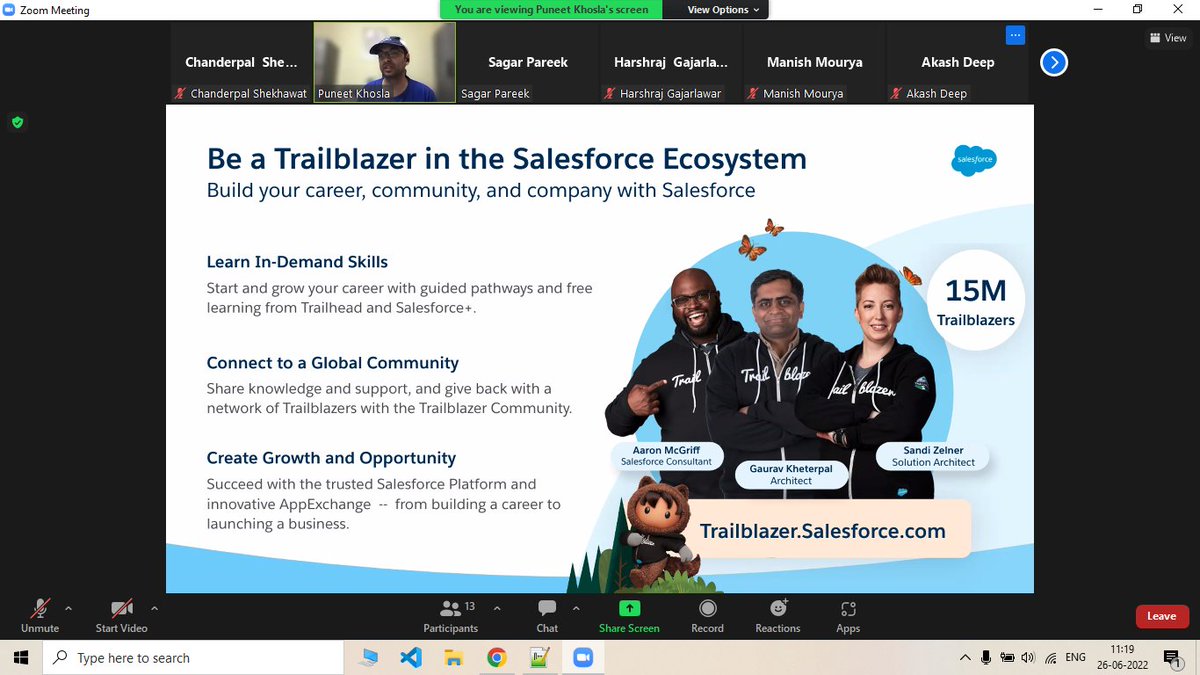Click the slide title Be a Trailblazer

(506, 158)
